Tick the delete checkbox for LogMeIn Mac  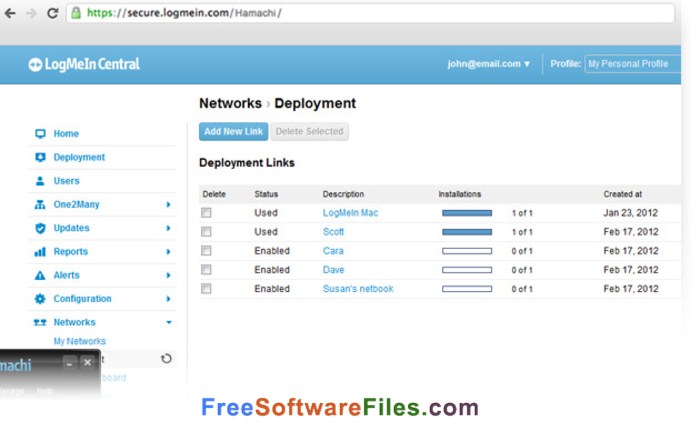[x=206, y=213]
